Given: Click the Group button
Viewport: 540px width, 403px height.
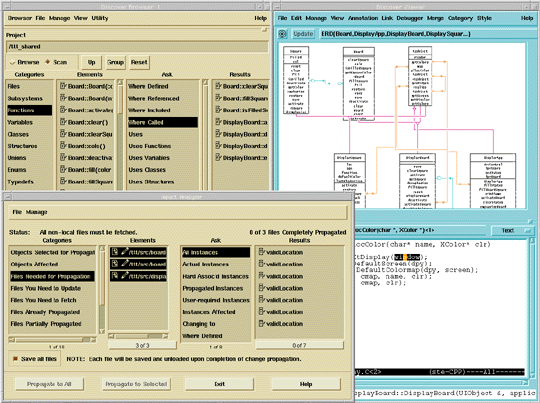Looking at the screenshot, I should (x=115, y=62).
